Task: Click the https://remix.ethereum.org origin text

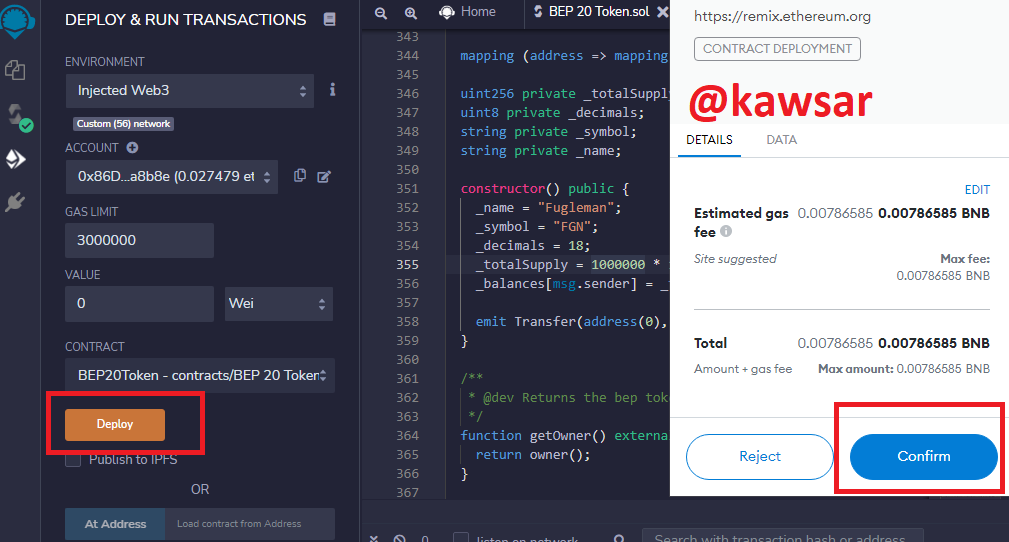Action: [782, 17]
